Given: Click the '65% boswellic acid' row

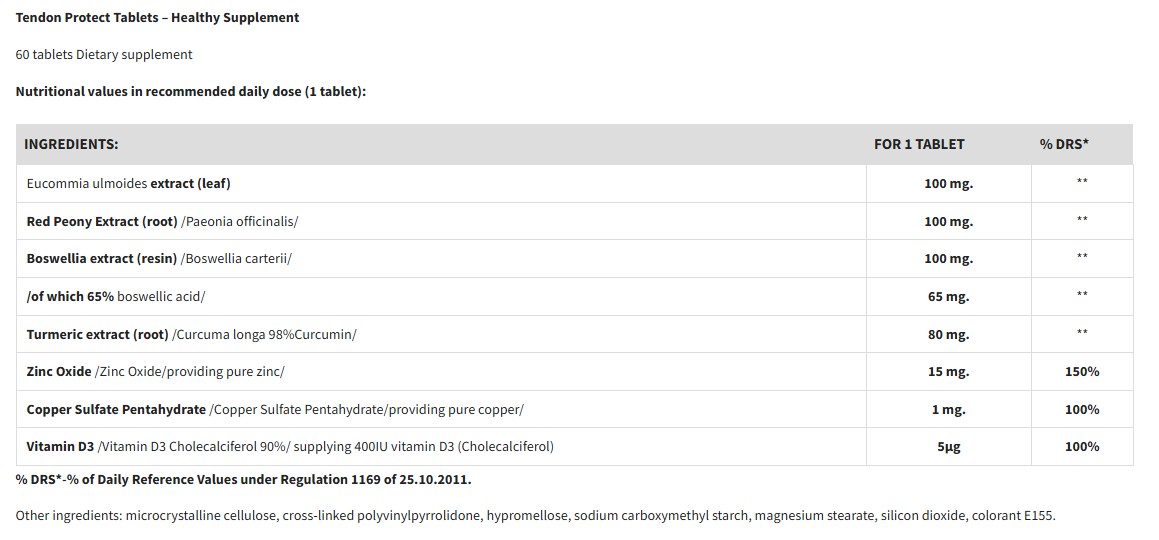Looking at the screenshot, I should [115, 296].
